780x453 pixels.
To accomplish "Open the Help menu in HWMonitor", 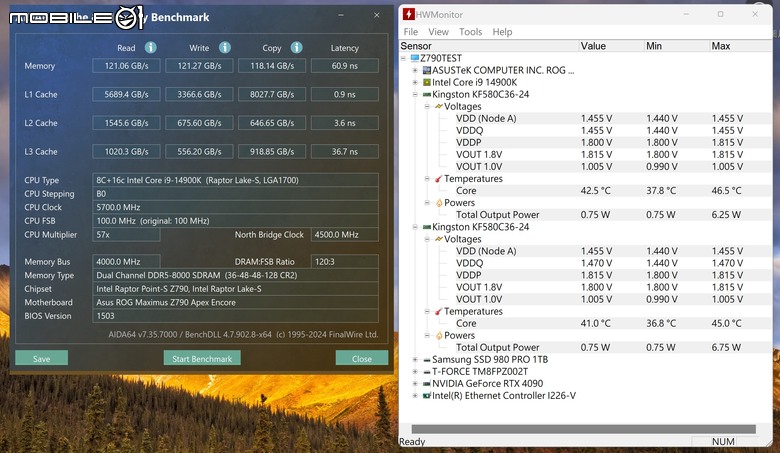I will click(502, 32).
